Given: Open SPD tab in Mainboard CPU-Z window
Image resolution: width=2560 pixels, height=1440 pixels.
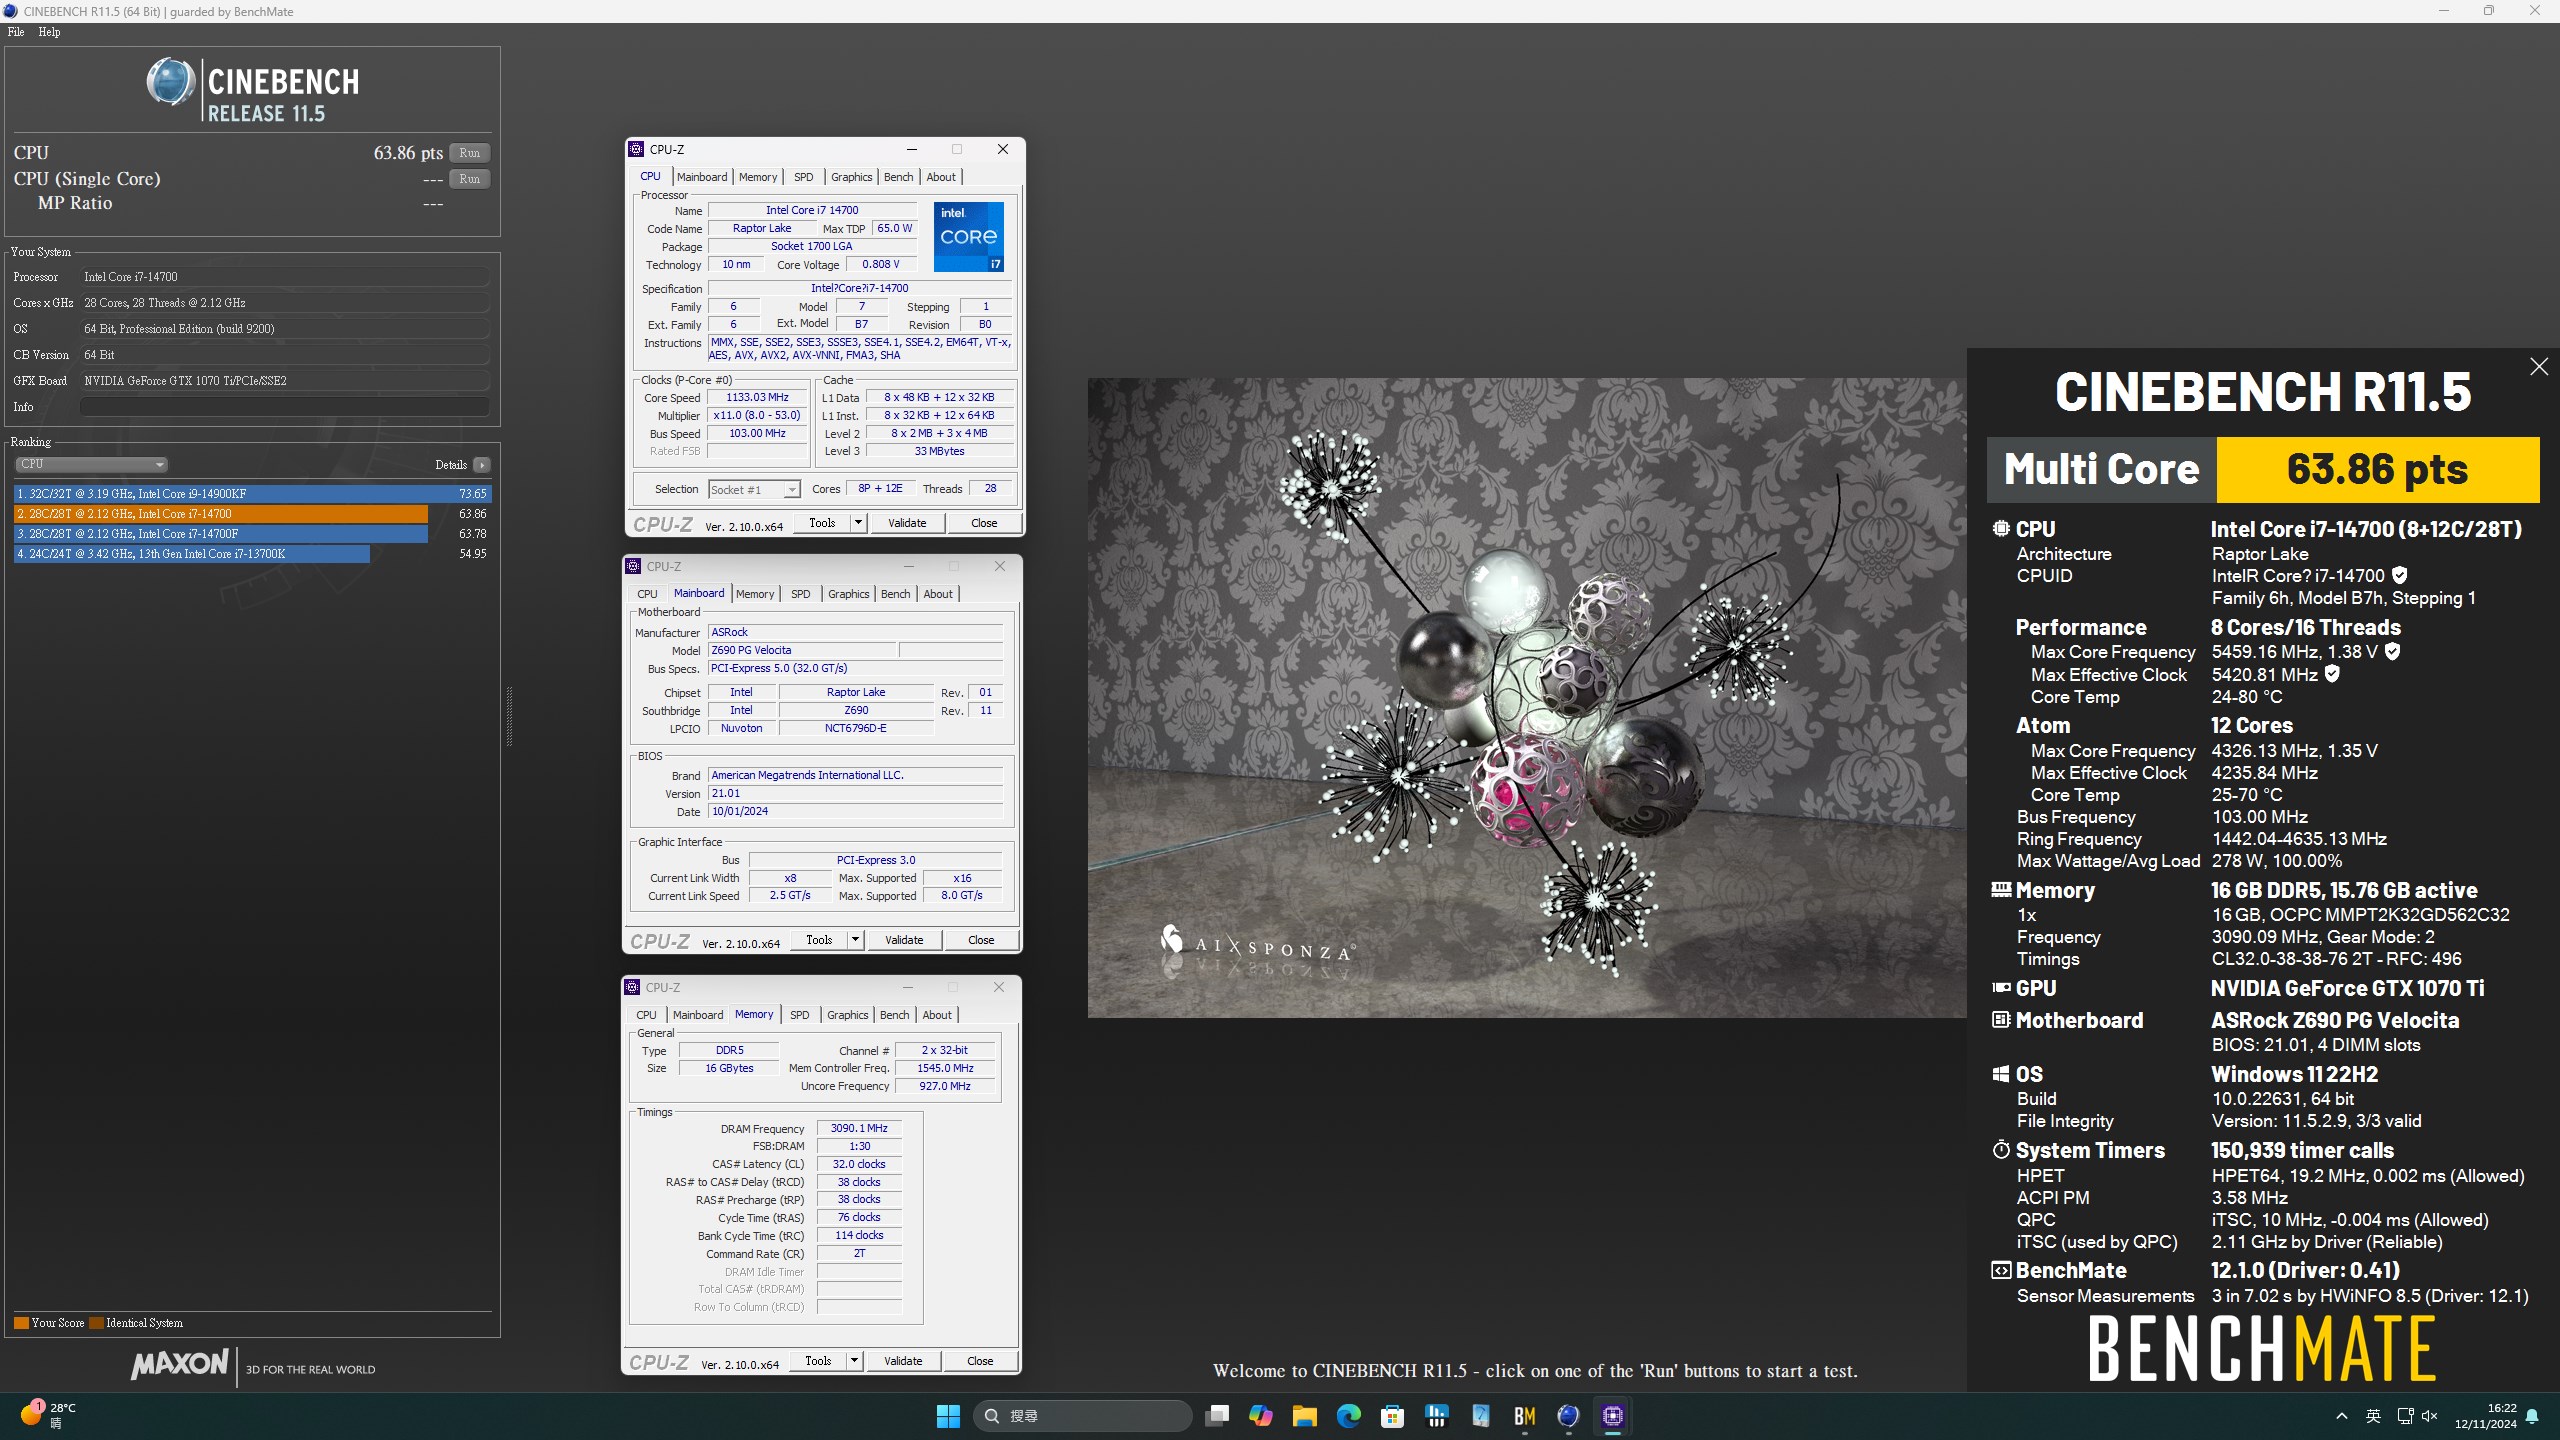Looking at the screenshot, I should click(x=801, y=594).
